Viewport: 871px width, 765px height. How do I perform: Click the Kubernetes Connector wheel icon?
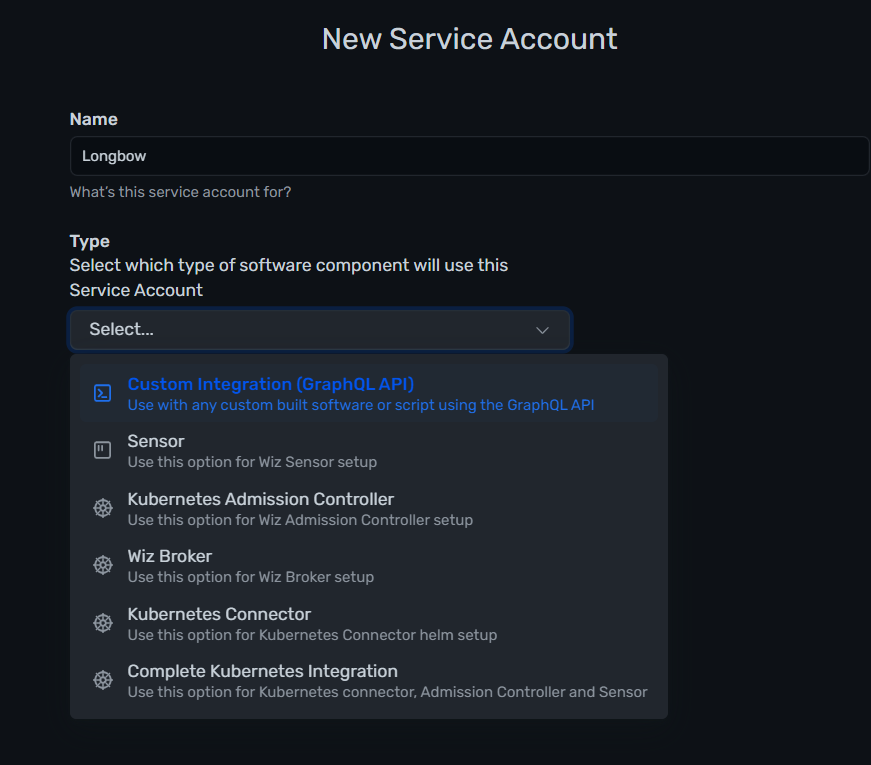(x=103, y=623)
